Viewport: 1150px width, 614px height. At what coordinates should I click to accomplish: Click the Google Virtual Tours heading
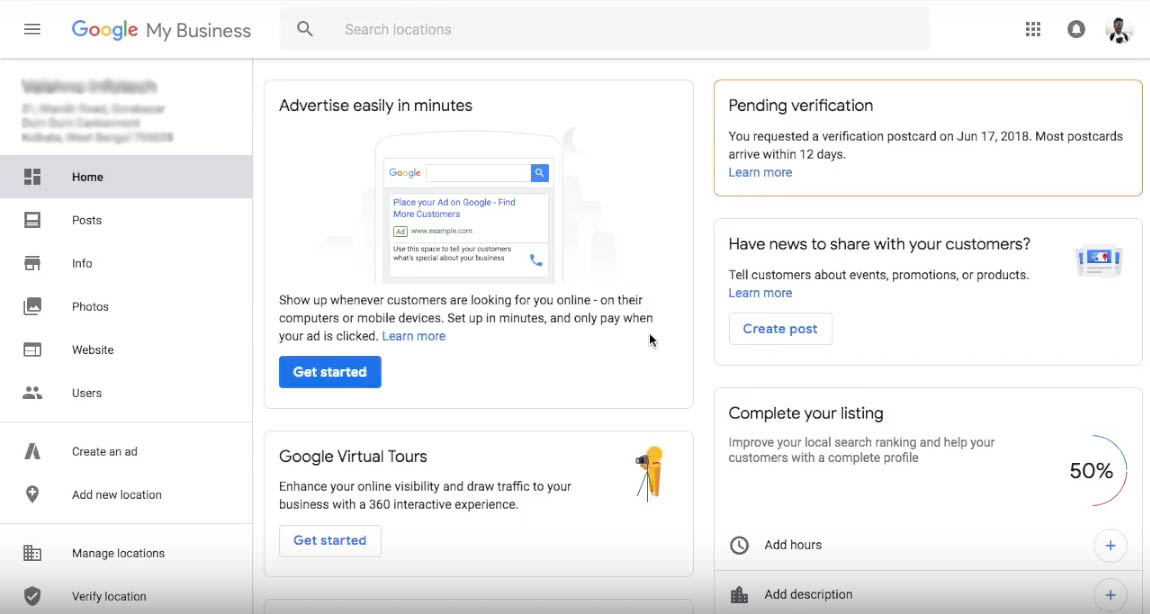(353, 456)
